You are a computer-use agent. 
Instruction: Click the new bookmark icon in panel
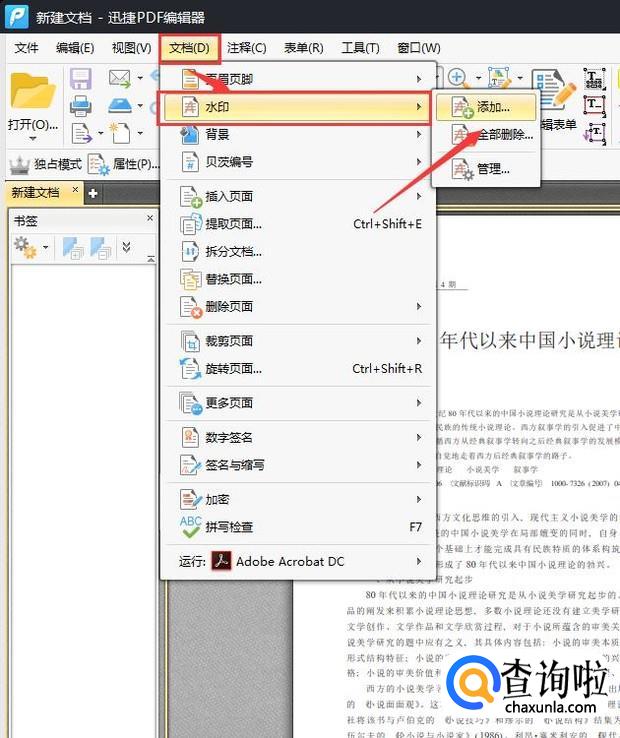[x=73, y=248]
